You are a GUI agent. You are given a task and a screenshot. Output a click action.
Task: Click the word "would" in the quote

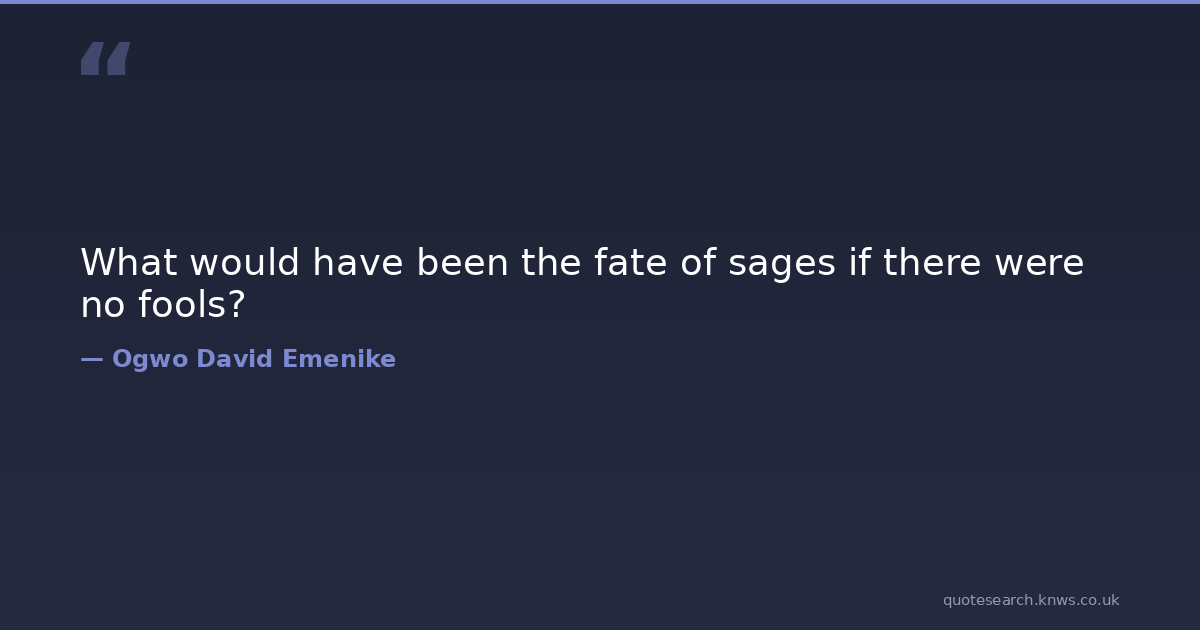(244, 263)
